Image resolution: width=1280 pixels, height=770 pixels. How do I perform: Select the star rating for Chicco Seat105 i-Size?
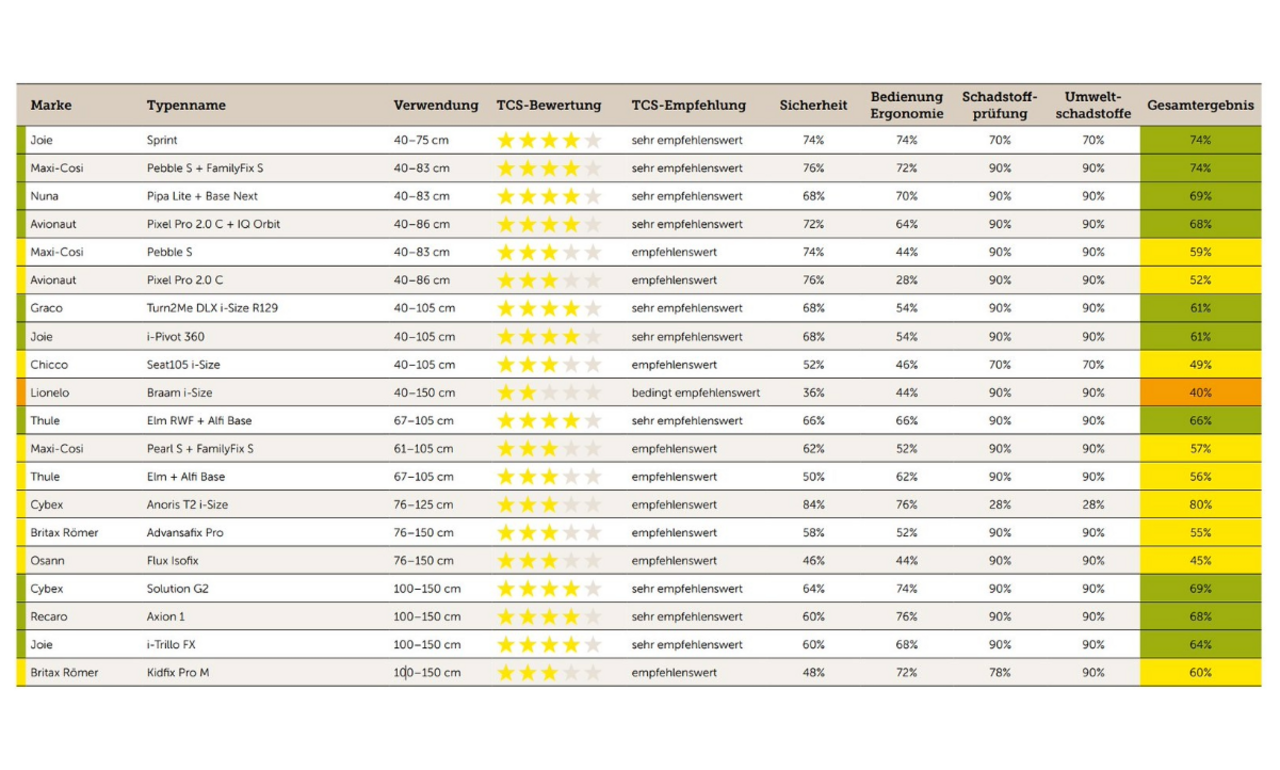pyautogui.click(x=549, y=365)
